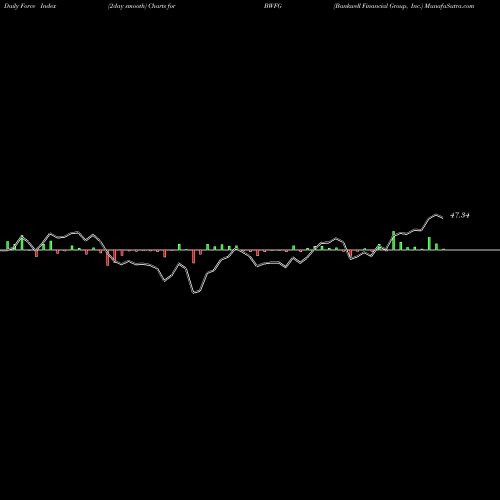Click the '(2day smooth) Charts for' text
500x500 pixels.
click(x=142, y=6)
